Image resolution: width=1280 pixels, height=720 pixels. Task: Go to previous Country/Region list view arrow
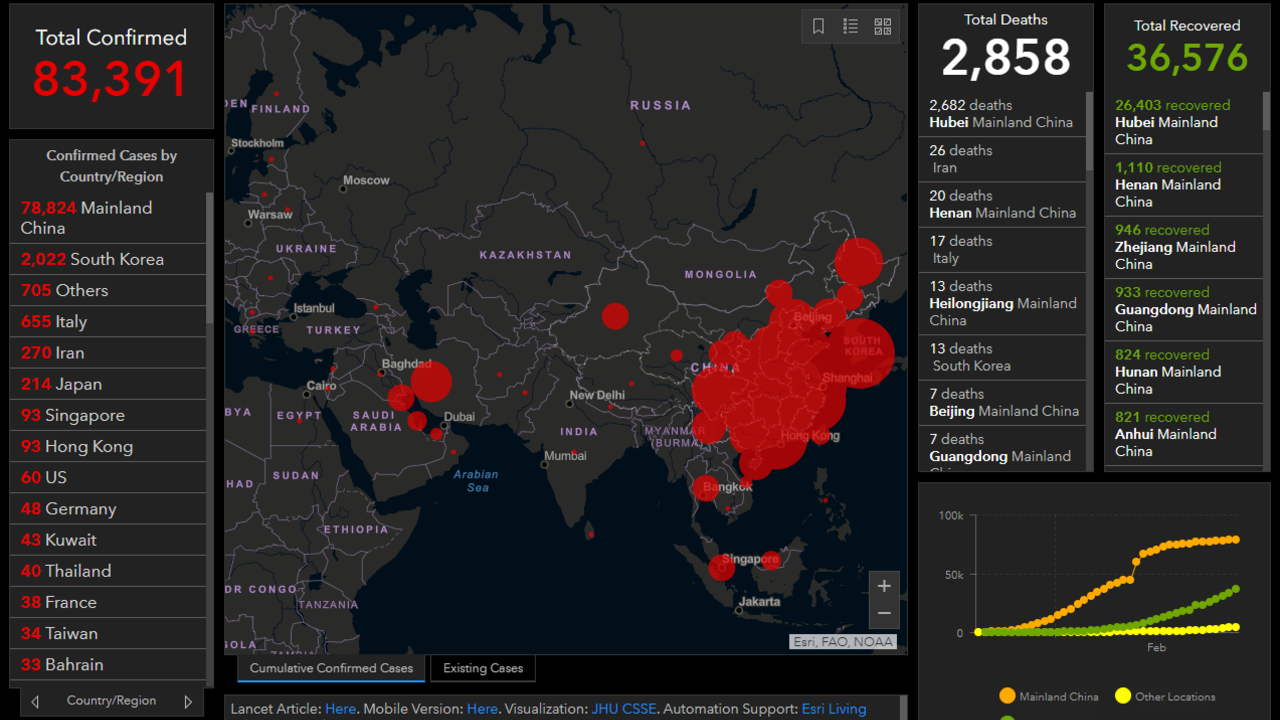click(x=35, y=702)
